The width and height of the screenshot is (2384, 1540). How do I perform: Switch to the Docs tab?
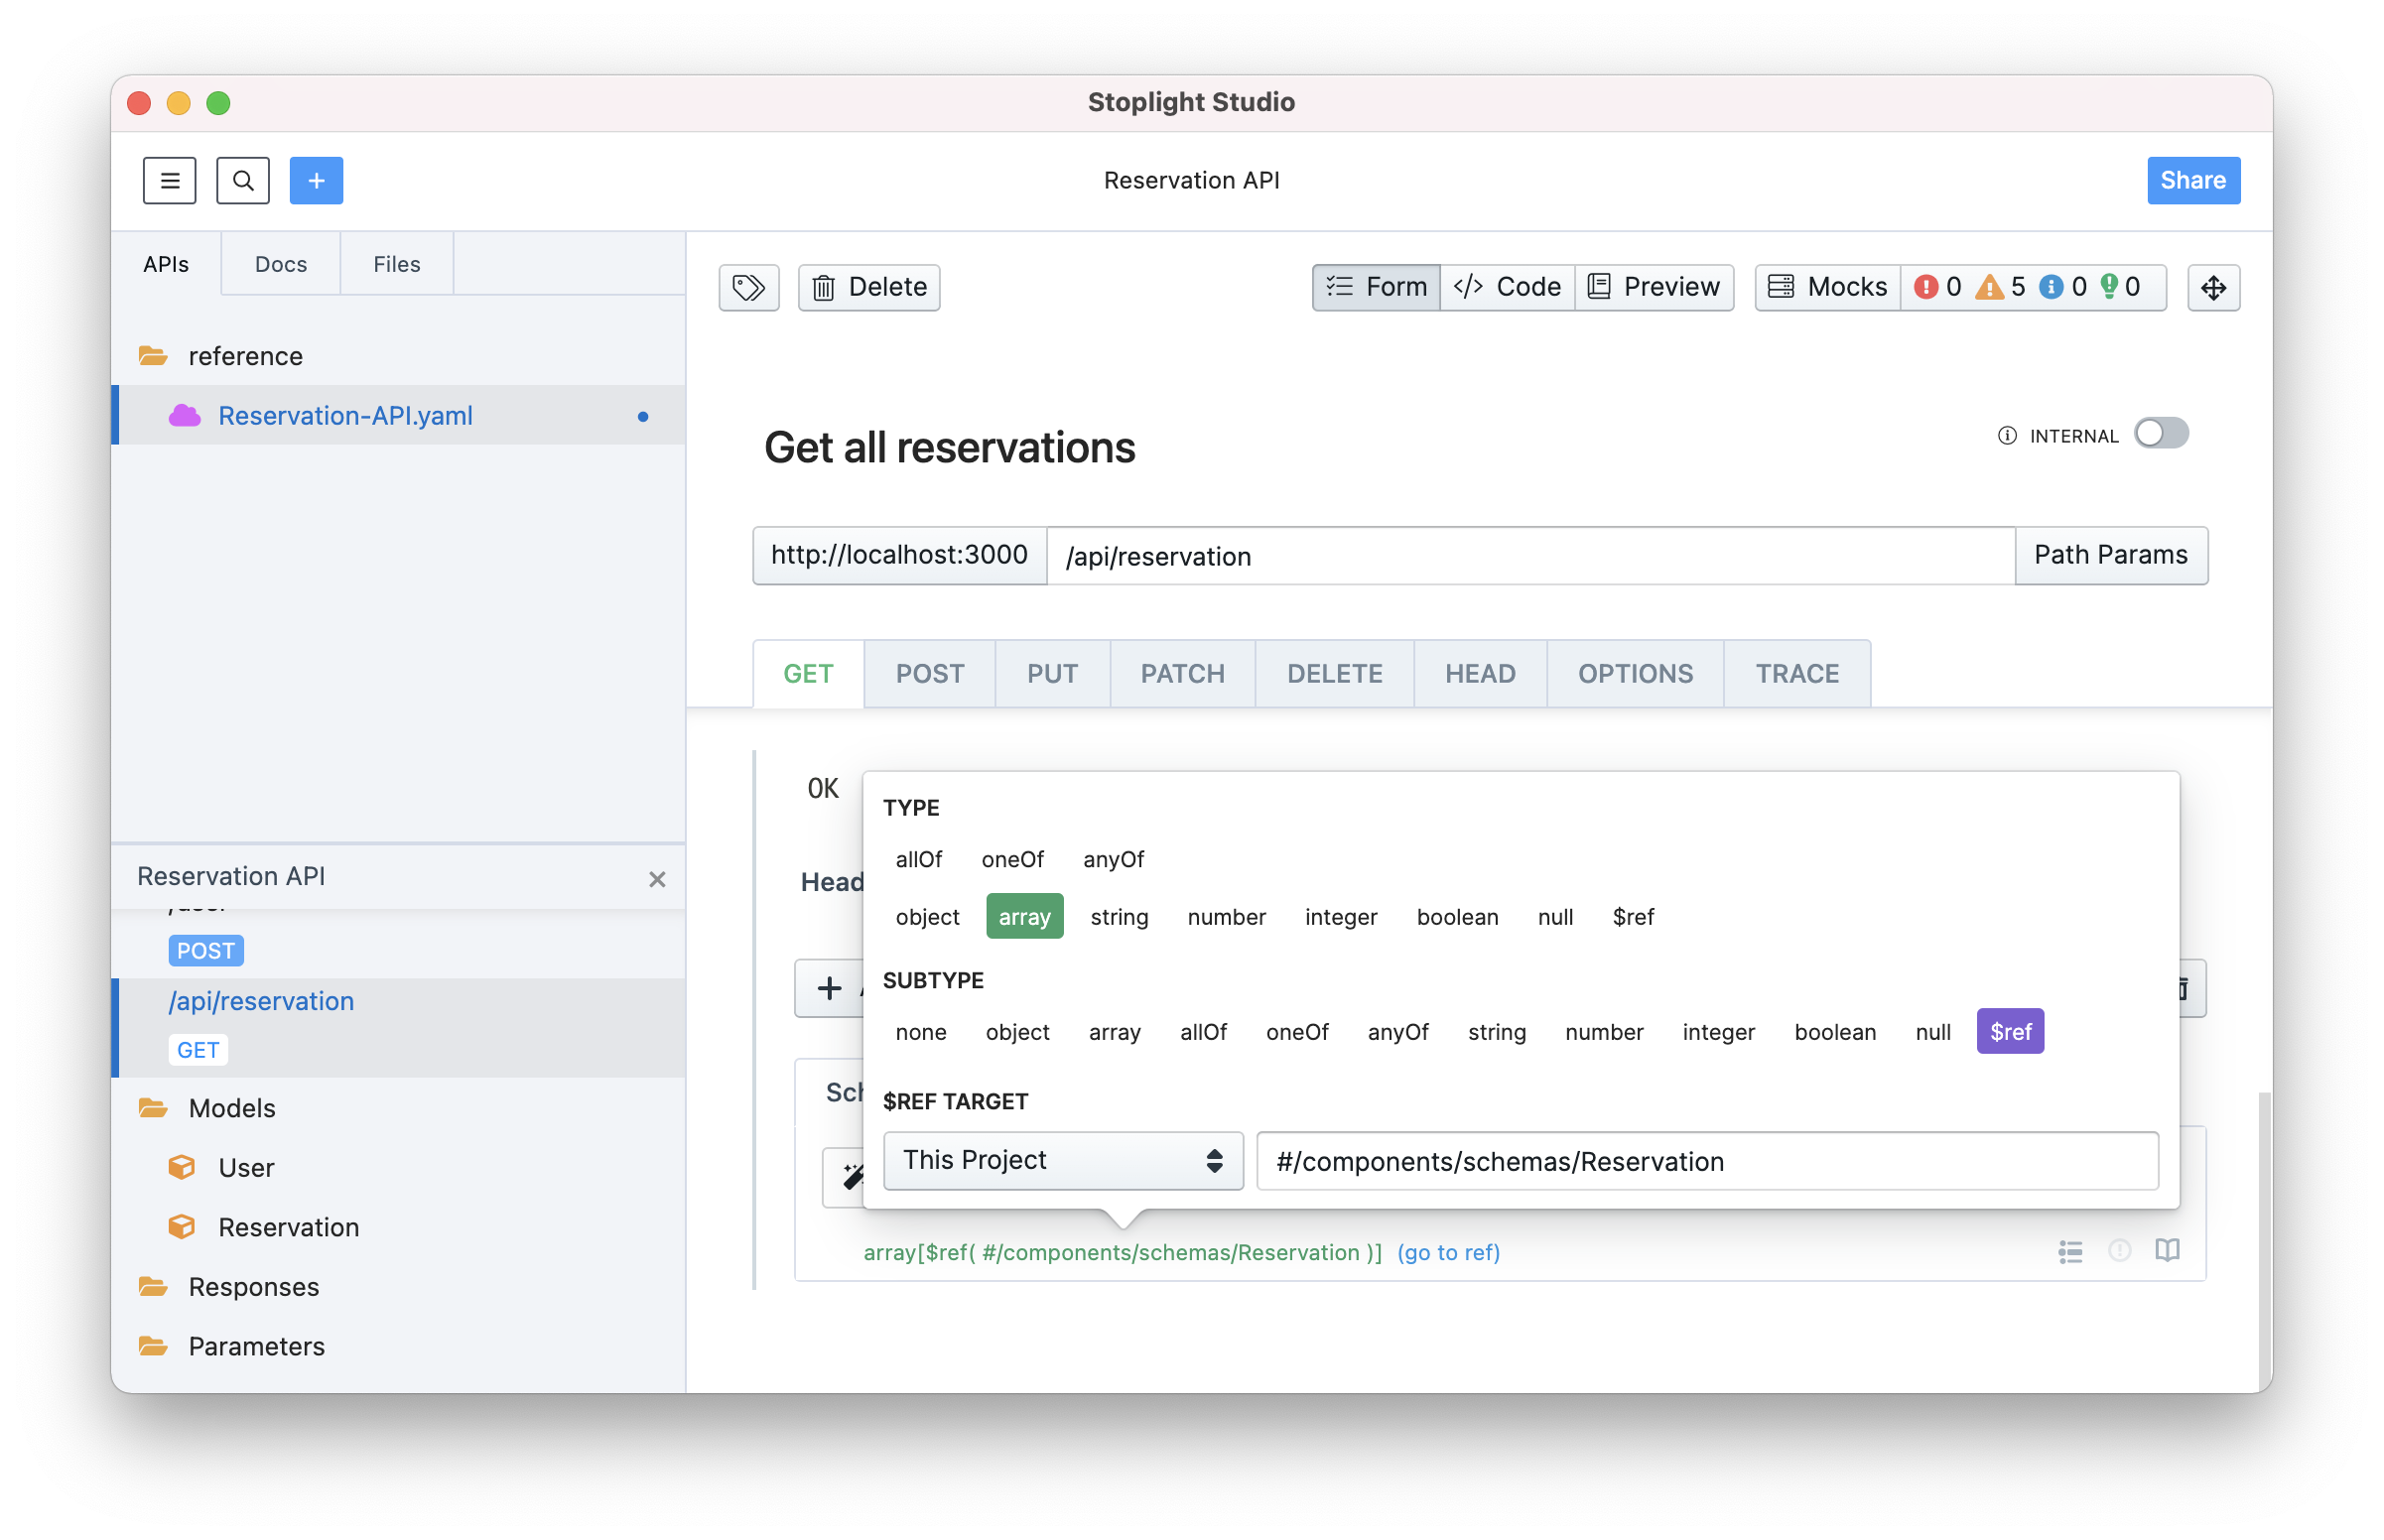point(280,264)
